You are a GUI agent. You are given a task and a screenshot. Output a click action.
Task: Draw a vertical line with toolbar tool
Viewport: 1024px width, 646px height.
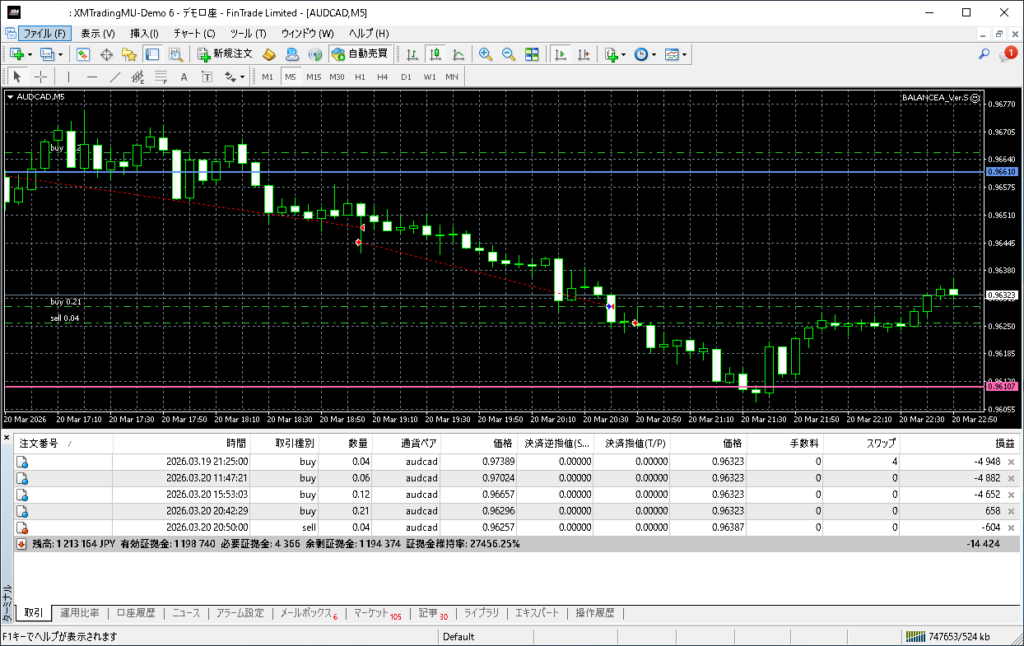(68, 77)
